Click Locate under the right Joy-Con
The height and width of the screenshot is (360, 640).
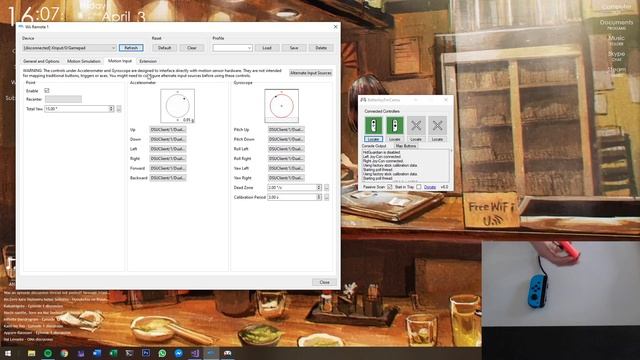click(395, 139)
